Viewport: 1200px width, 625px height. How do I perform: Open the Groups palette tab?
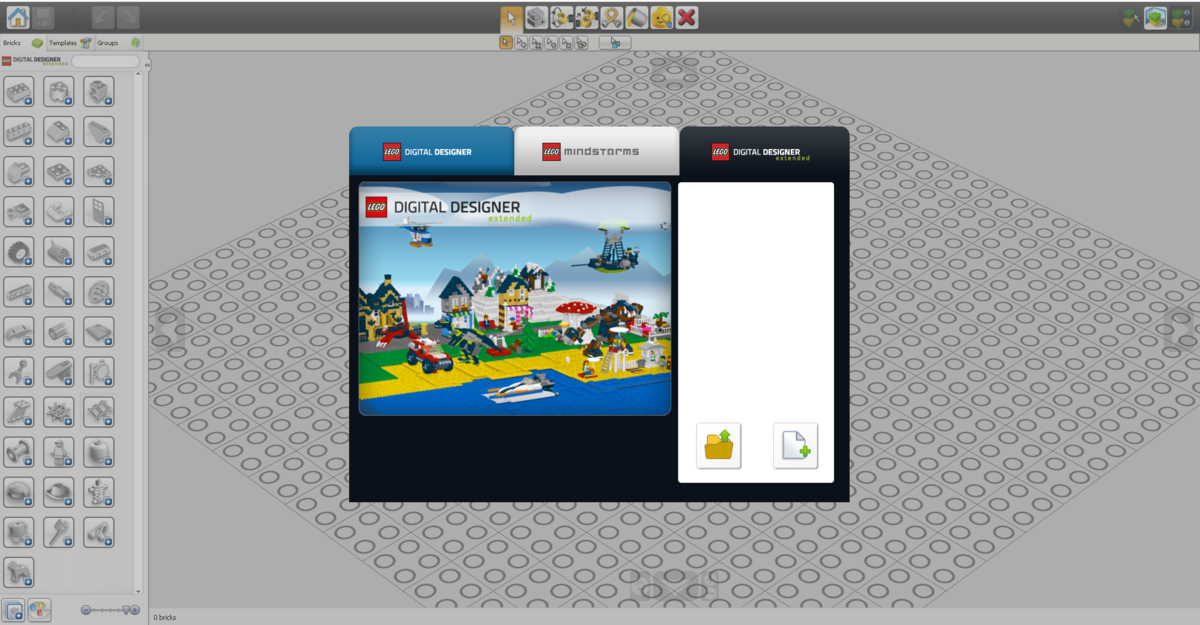click(x=118, y=43)
